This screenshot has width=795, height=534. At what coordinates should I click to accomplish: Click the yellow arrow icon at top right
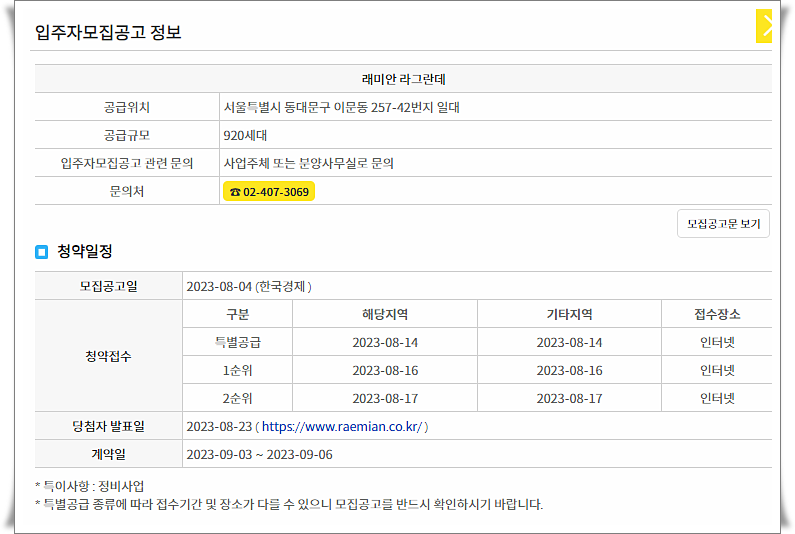click(764, 26)
